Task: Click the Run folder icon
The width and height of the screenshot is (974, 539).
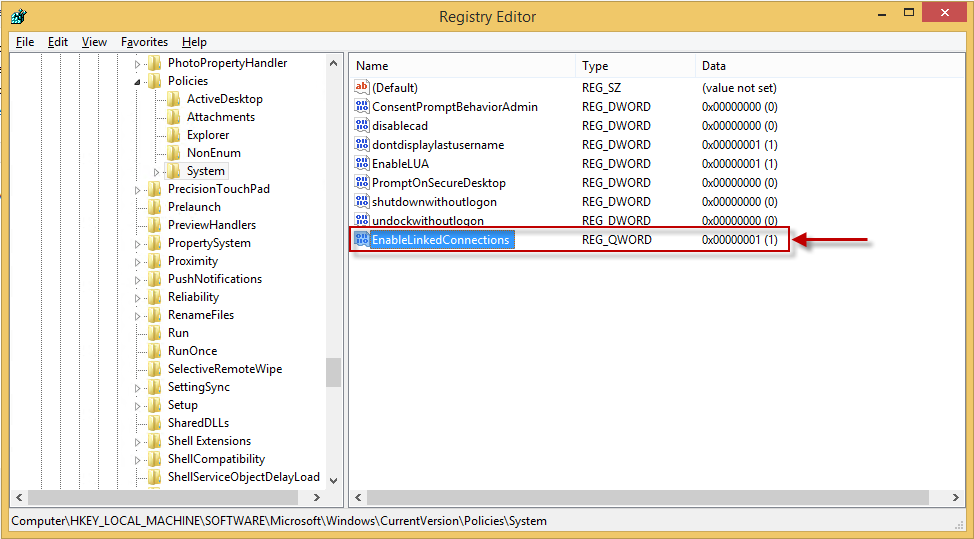Action: tap(154, 333)
